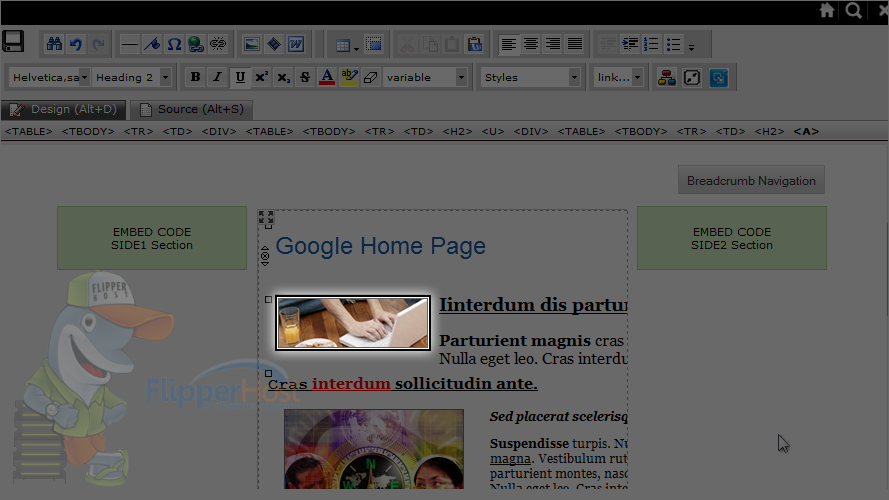The image size is (889, 500).
Task: Switch to Design tab
Action: 63,109
